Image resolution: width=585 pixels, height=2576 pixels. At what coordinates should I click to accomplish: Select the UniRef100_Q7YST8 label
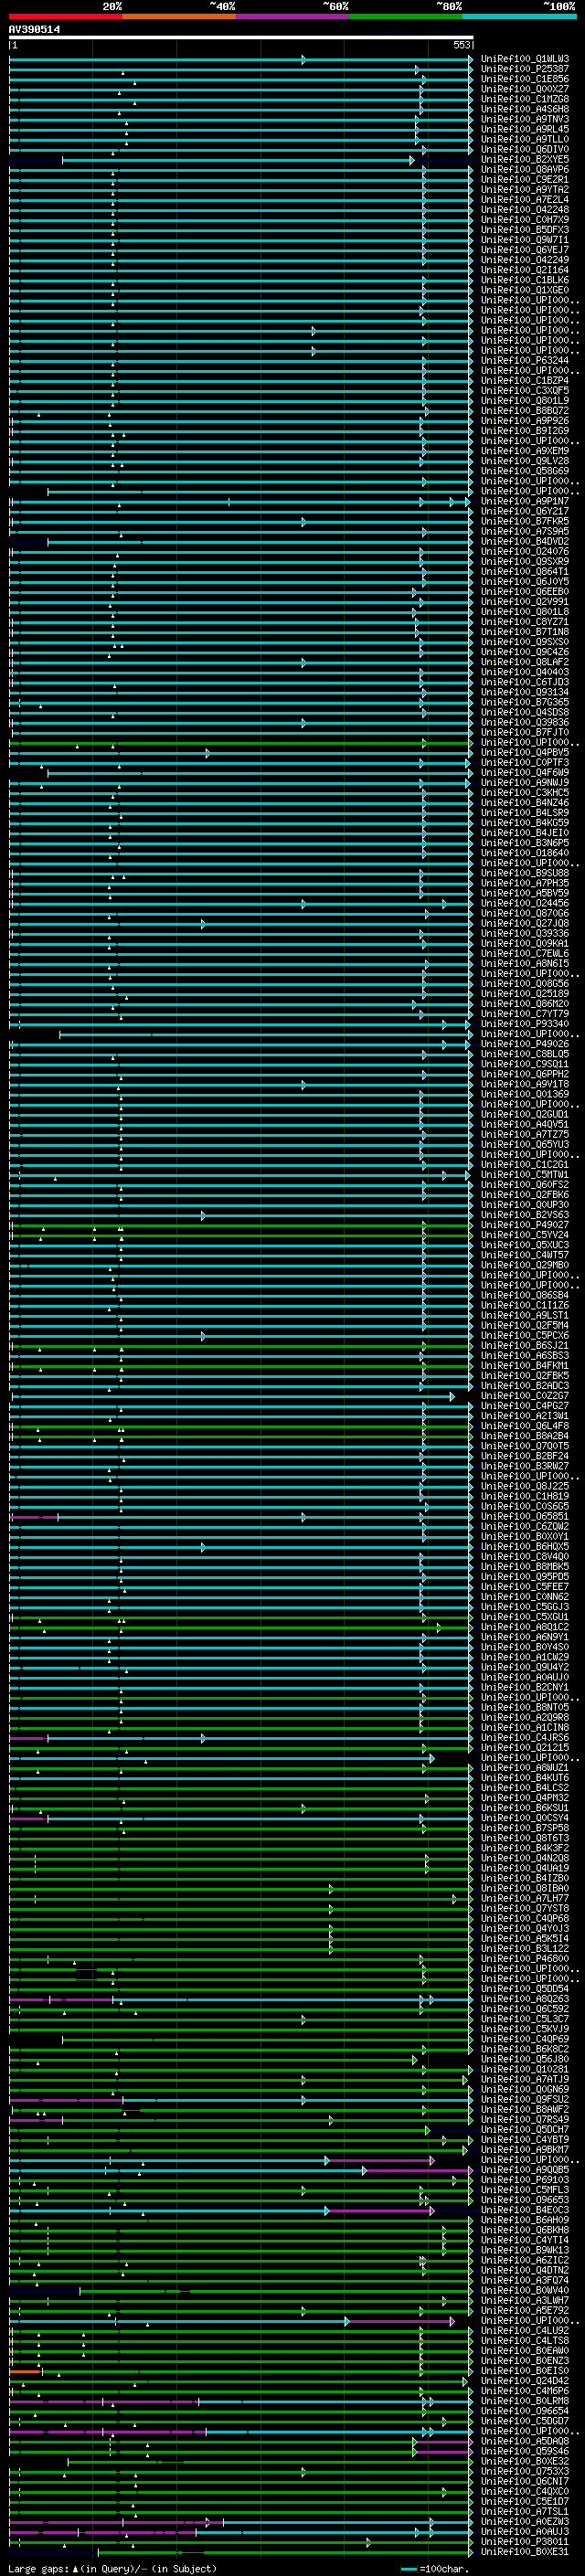[525, 1908]
